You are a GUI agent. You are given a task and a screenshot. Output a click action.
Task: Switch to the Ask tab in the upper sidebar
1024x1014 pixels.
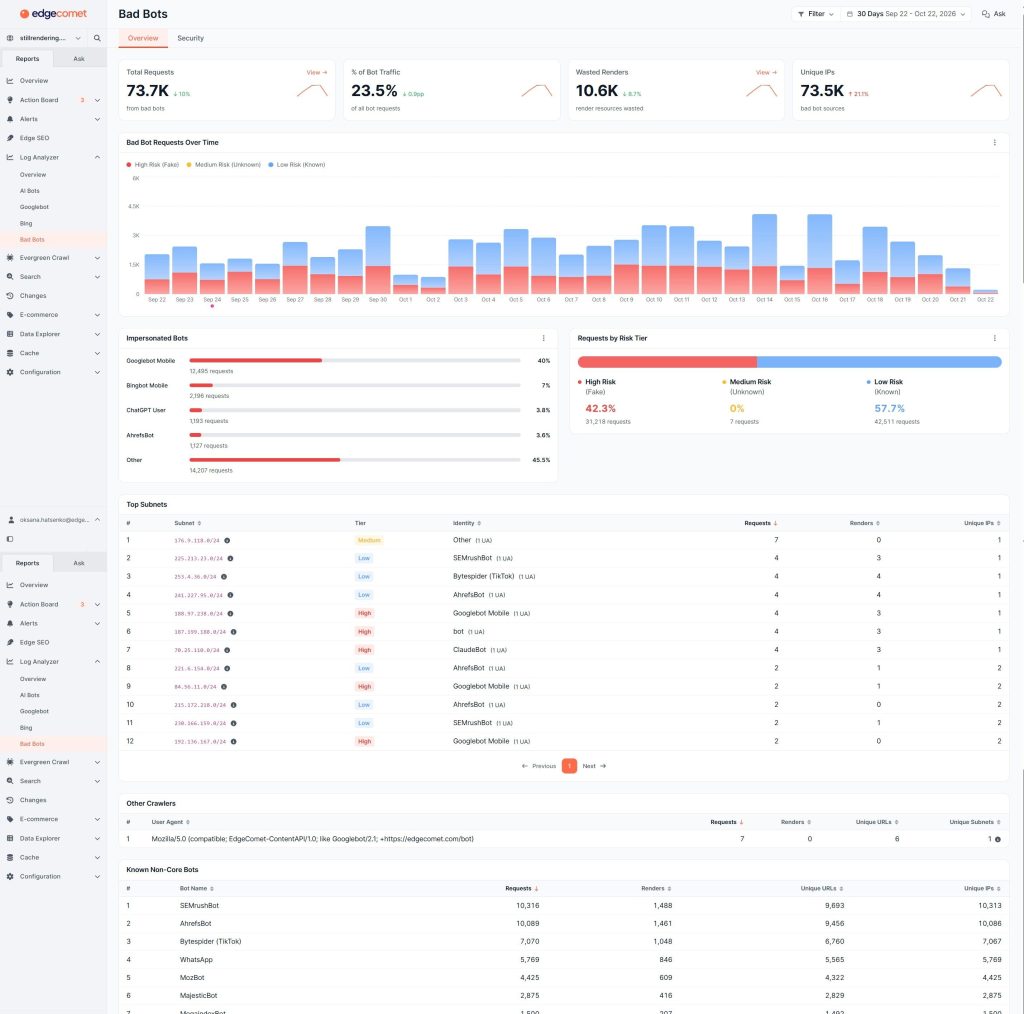[x=79, y=59]
